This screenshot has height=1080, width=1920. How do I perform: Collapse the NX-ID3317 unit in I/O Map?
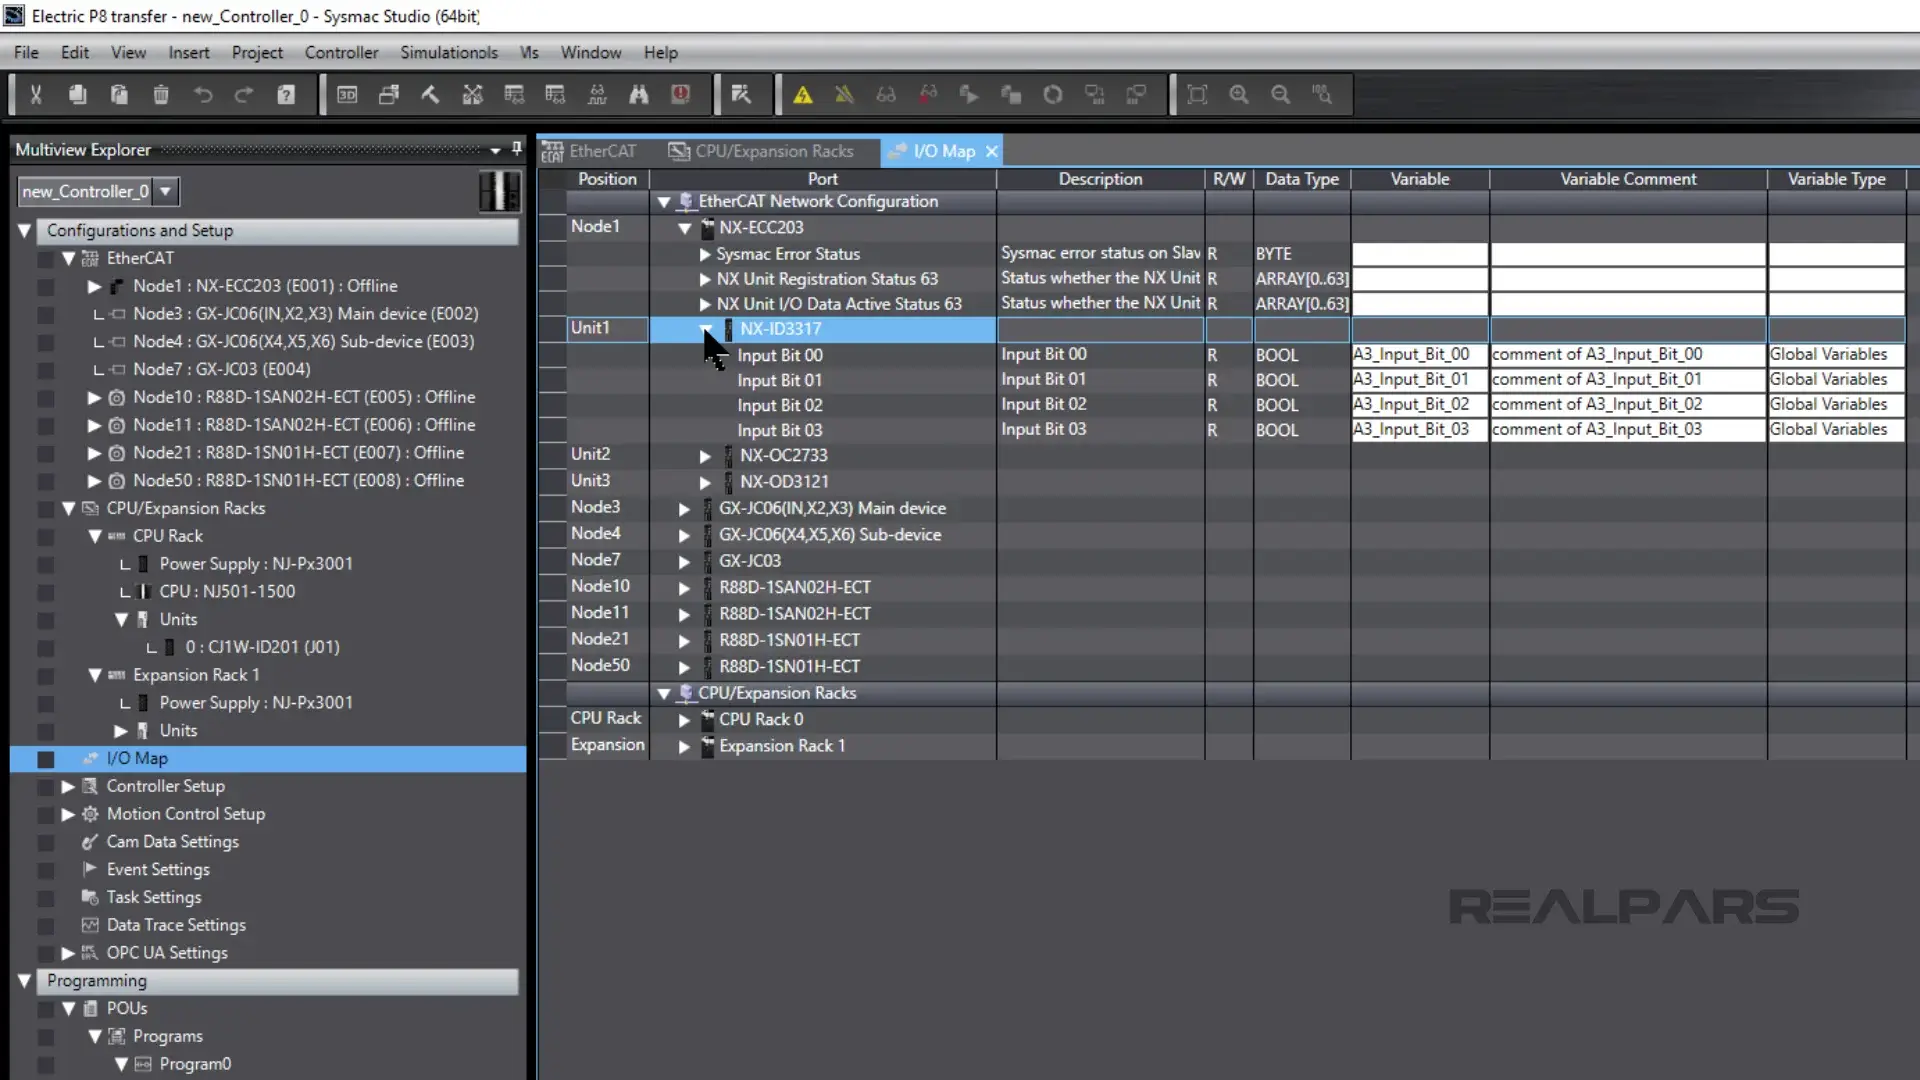pyautogui.click(x=705, y=330)
